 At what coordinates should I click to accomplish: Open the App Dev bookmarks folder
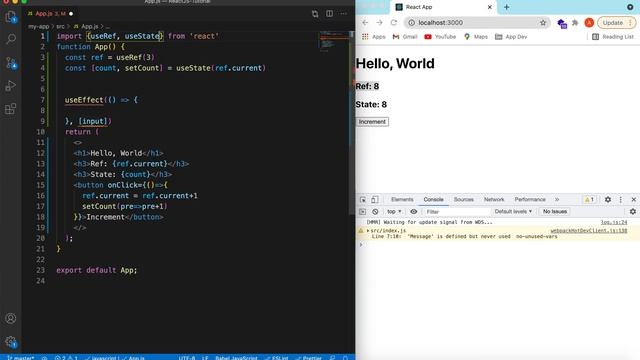[x=511, y=37]
